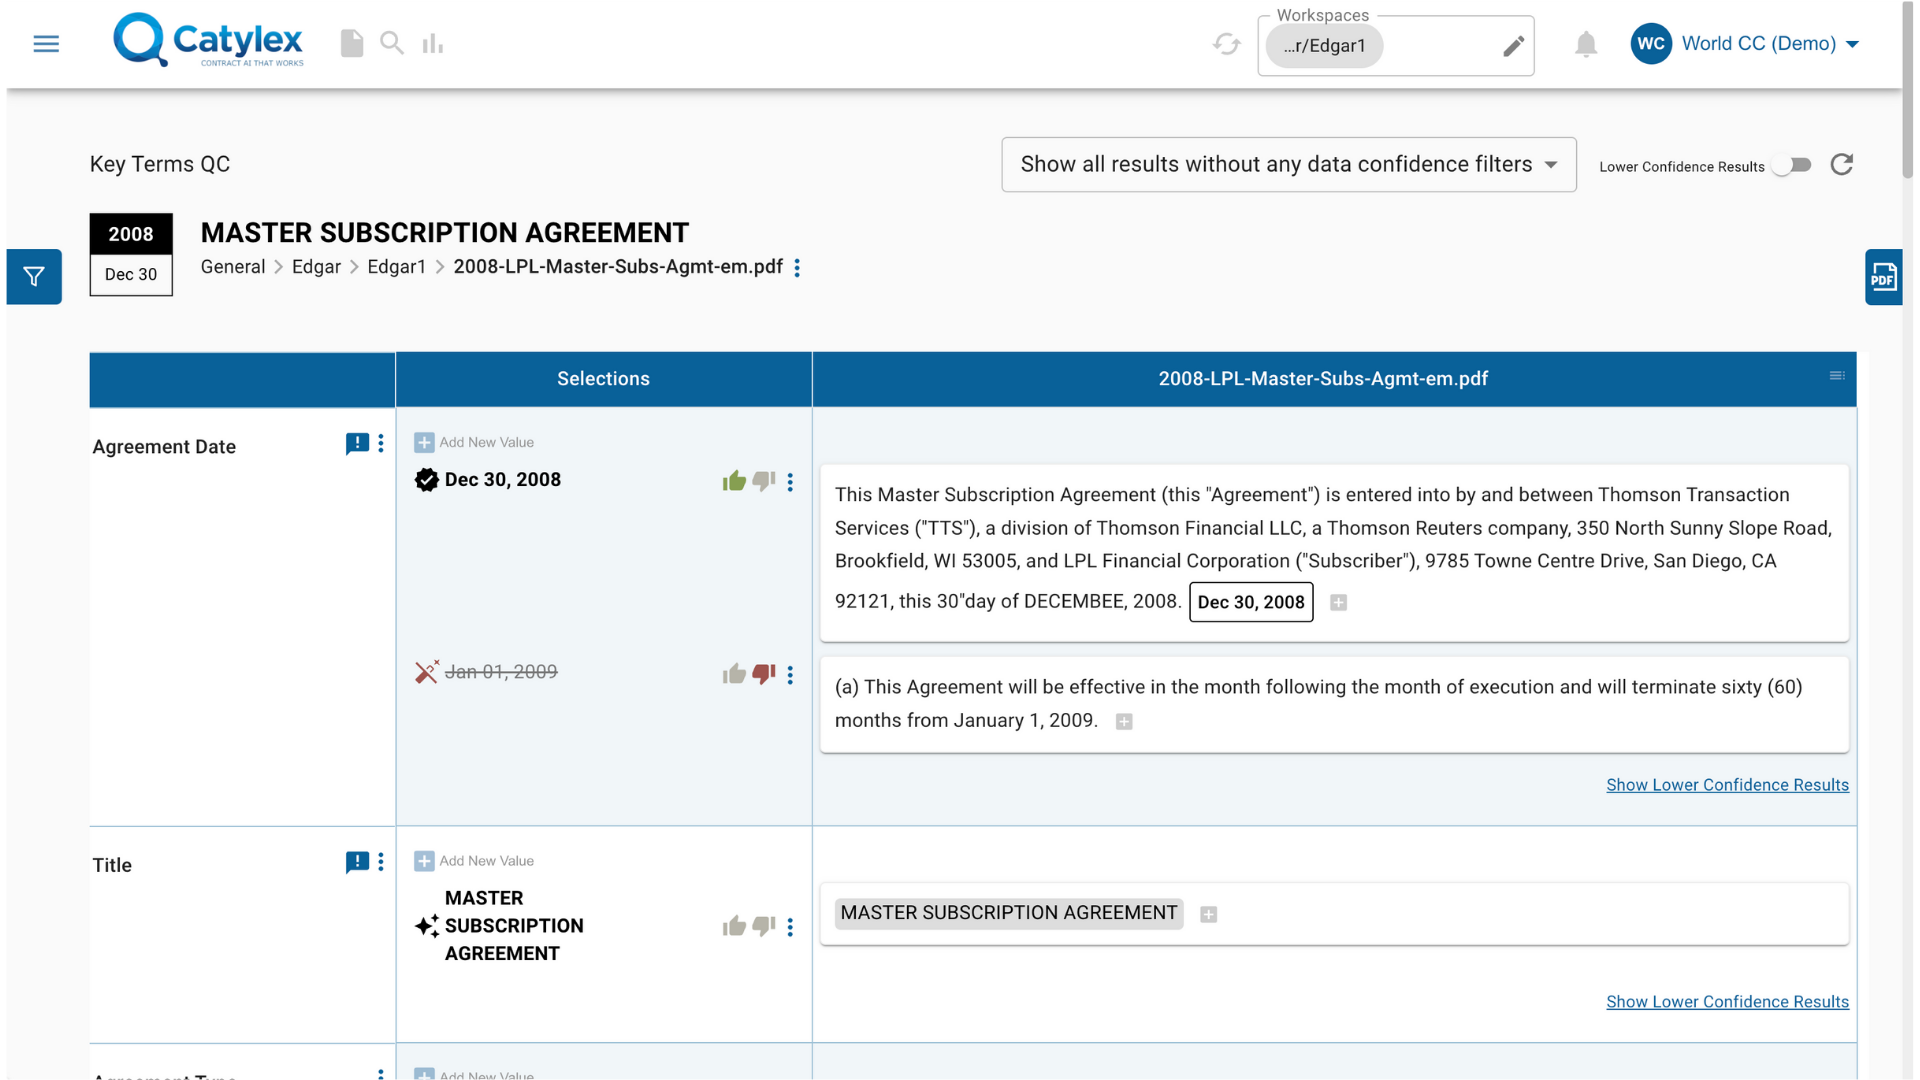Open comment icon for Title row

click(357, 863)
